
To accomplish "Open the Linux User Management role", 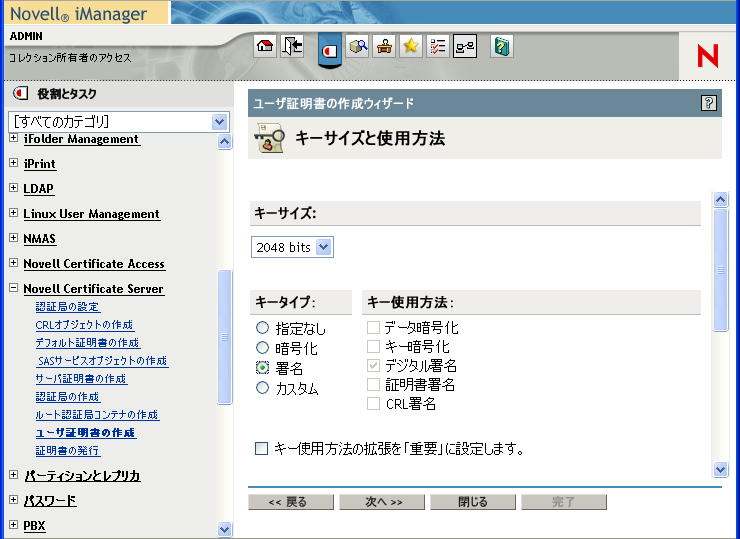I will point(92,214).
